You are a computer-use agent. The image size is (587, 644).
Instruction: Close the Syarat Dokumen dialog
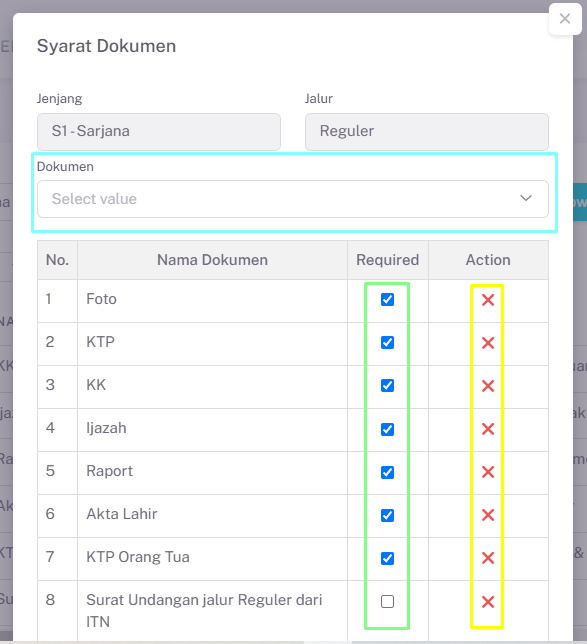(565, 19)
